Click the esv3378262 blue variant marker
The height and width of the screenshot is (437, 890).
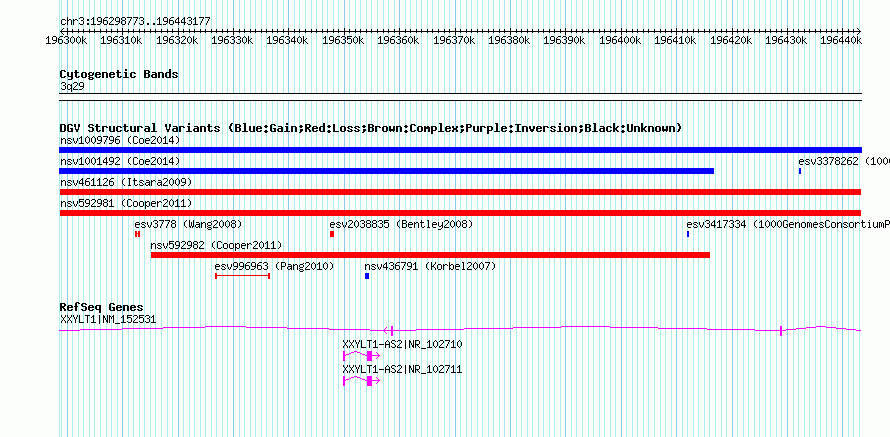pyautogui.click(x=800, y=171)
